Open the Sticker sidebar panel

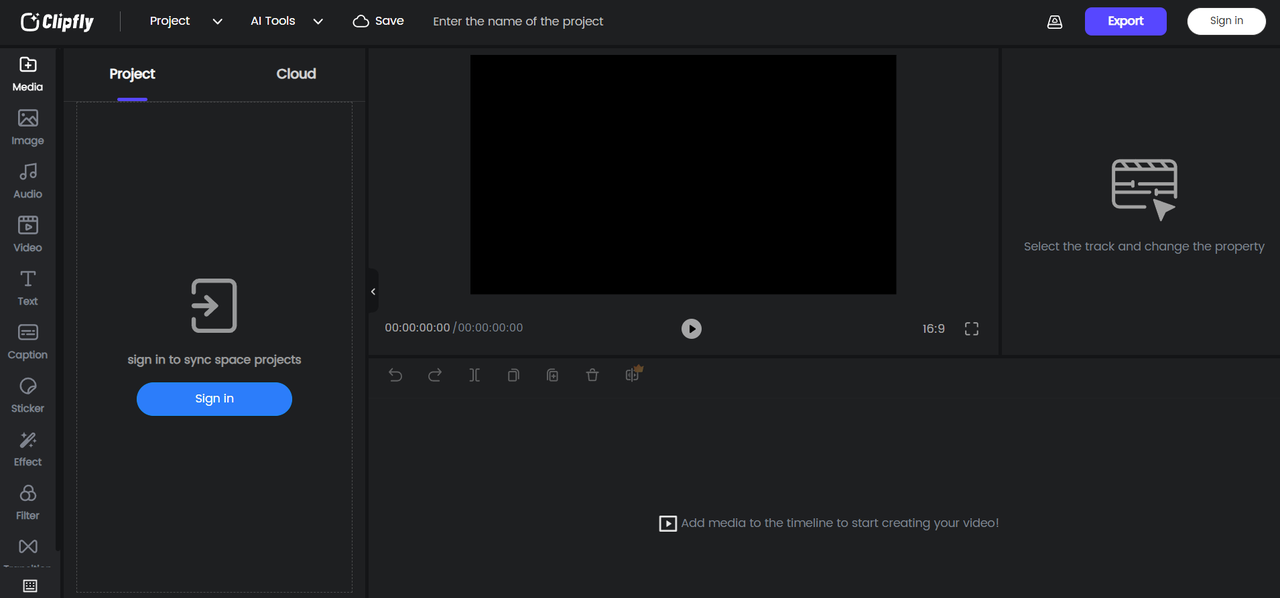tap(28, 395)
